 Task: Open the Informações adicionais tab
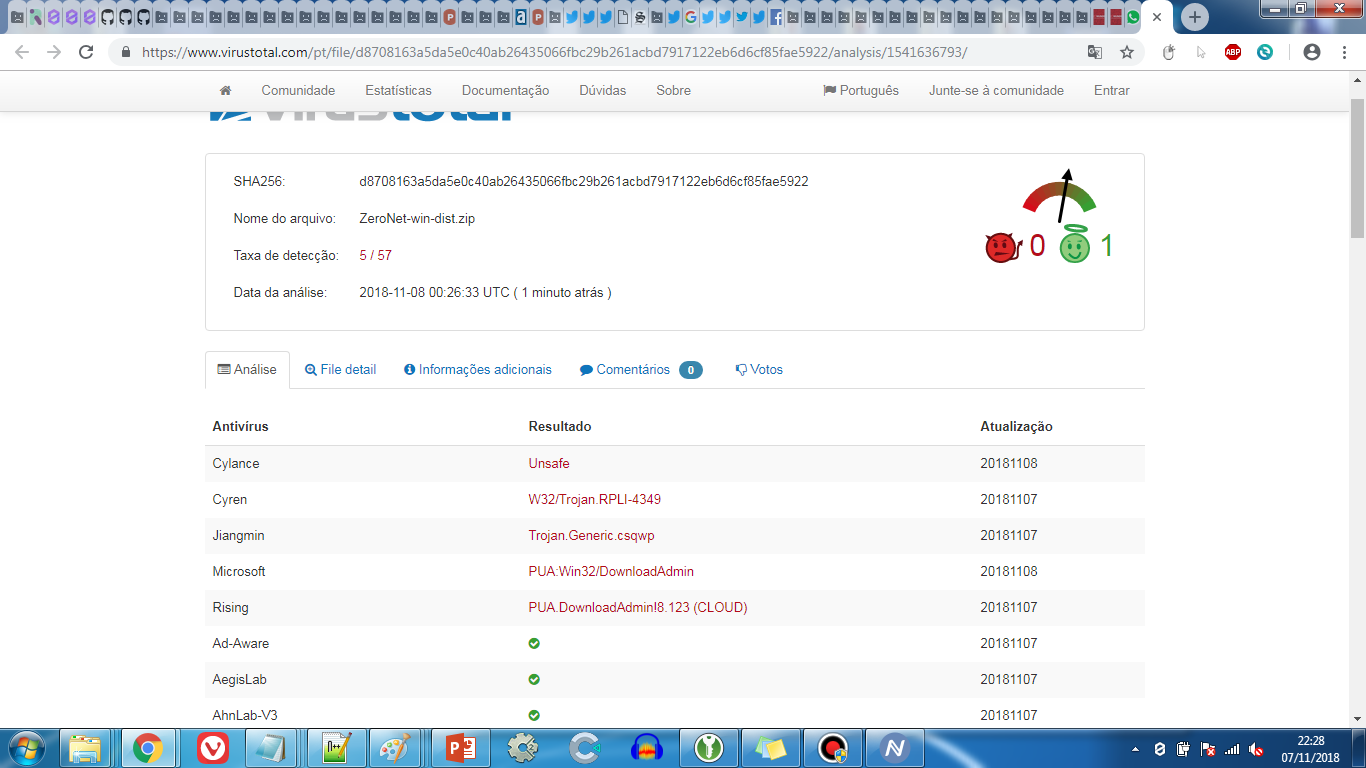[478, 370]
